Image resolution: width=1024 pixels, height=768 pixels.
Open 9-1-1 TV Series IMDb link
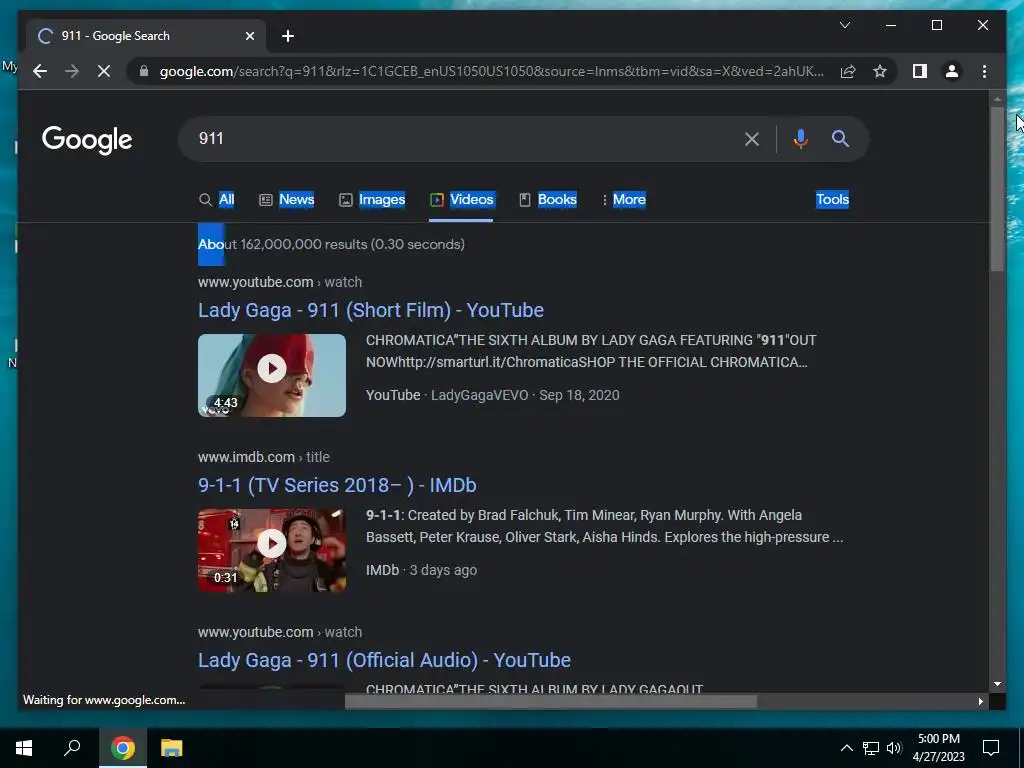(x=337, y=485)
